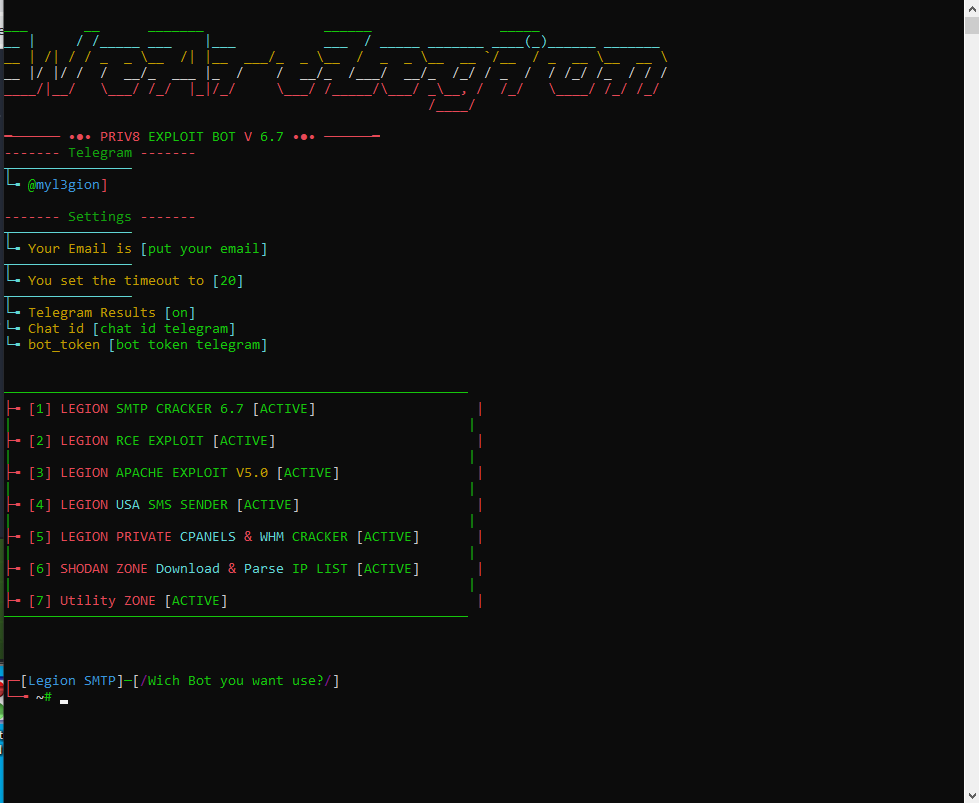Click the [bot token telegram] placeholder

[188, 345]
